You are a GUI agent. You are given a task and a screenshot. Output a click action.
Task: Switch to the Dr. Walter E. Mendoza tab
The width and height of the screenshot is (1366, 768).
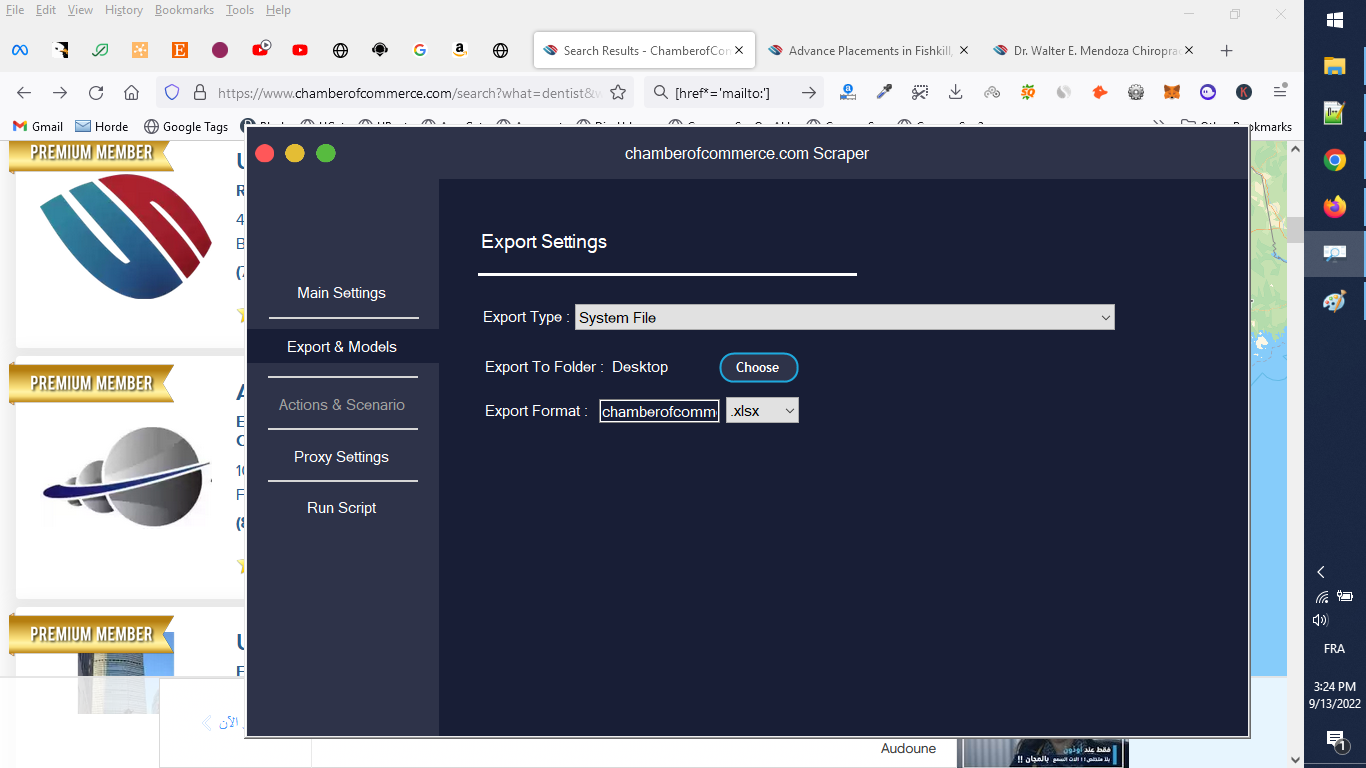point(1094,50)
